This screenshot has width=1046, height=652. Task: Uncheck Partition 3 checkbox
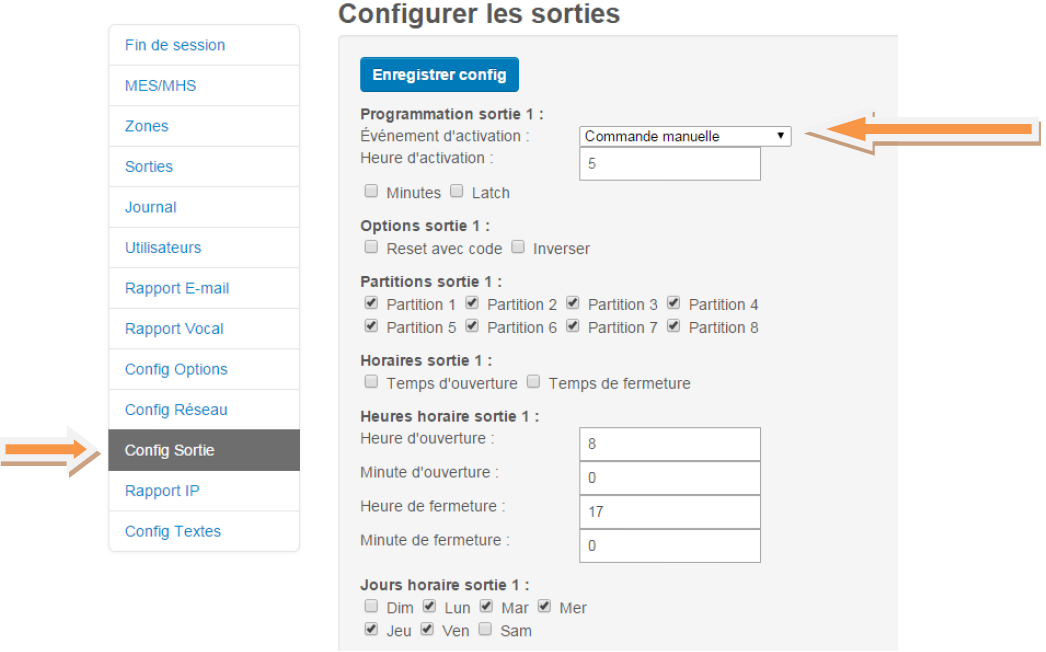572,304
